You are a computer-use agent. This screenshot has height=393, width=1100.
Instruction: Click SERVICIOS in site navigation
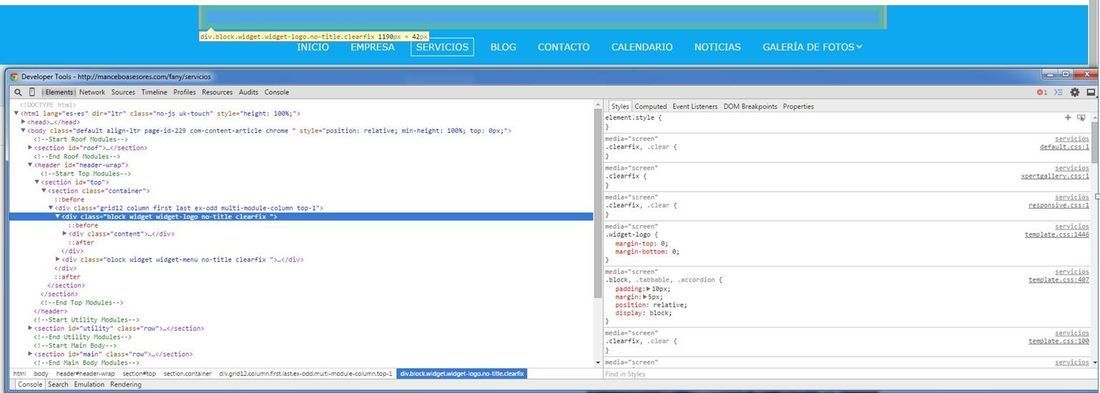coord(442,47)
